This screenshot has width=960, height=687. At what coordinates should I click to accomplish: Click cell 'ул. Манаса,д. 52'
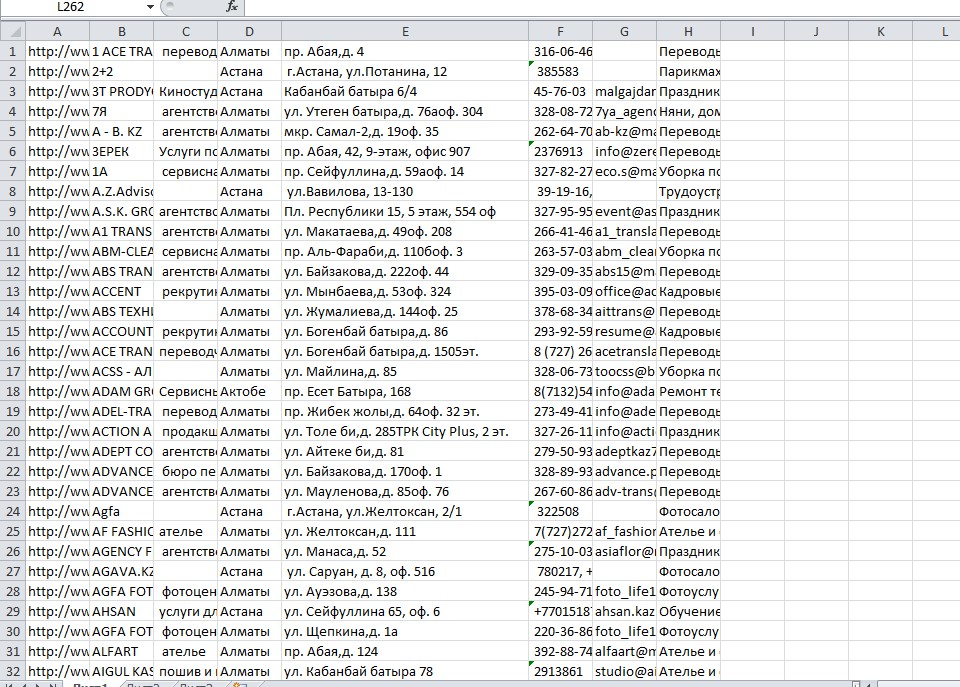tap(405, 552)
